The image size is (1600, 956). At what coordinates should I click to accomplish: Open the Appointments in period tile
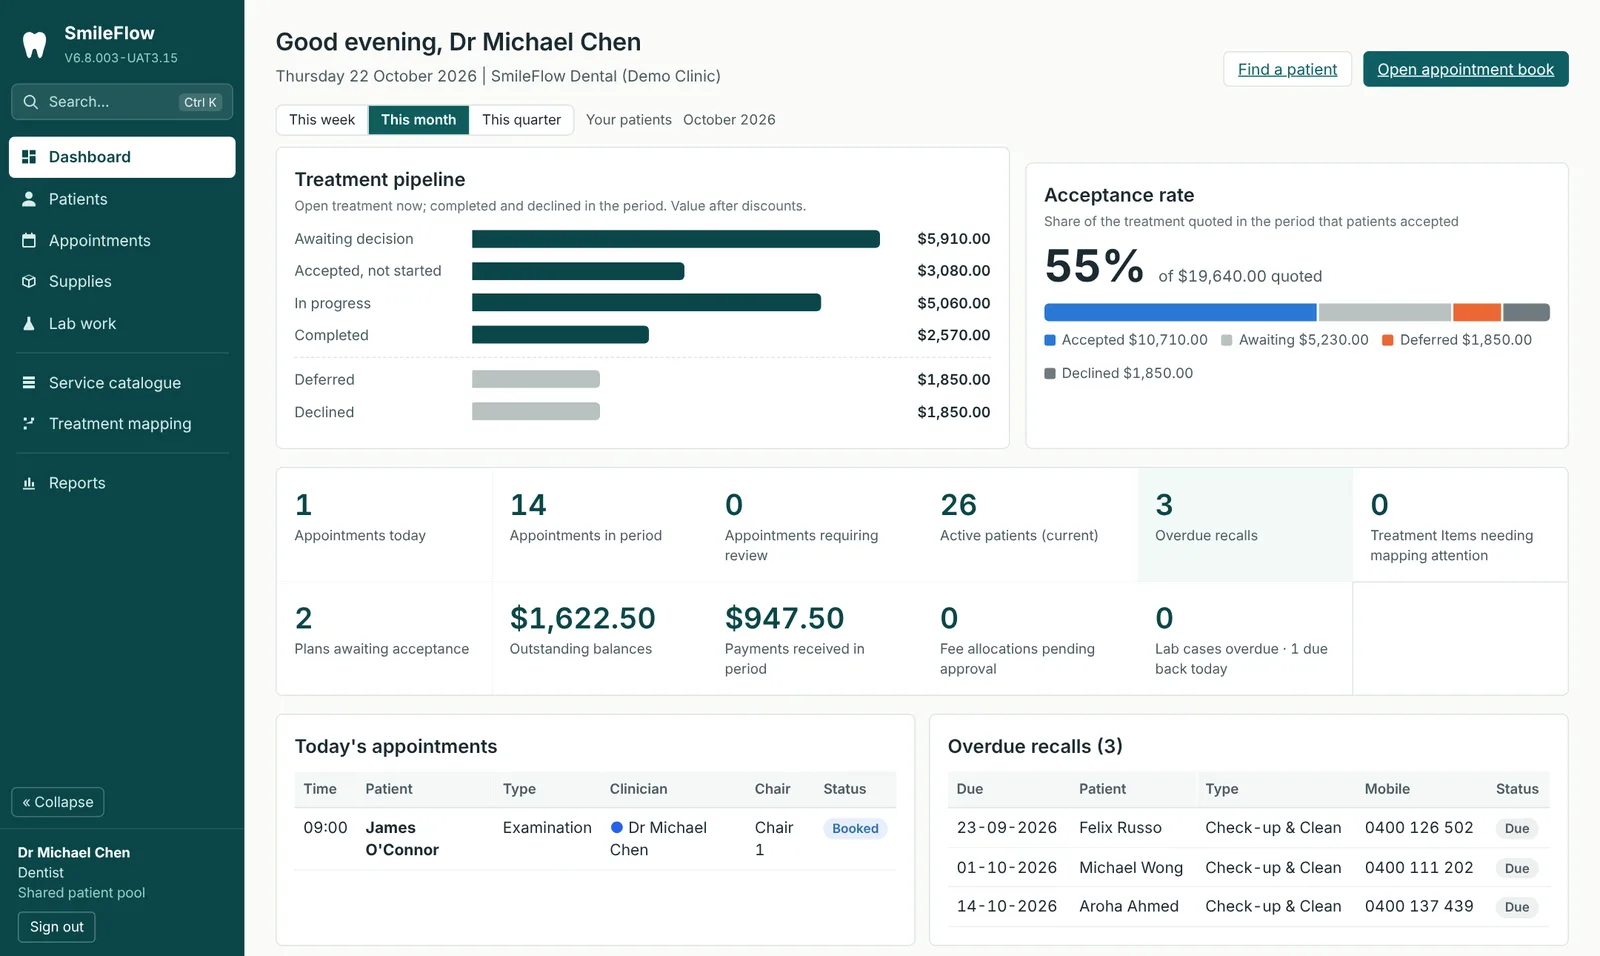click(x=599, y=525)
